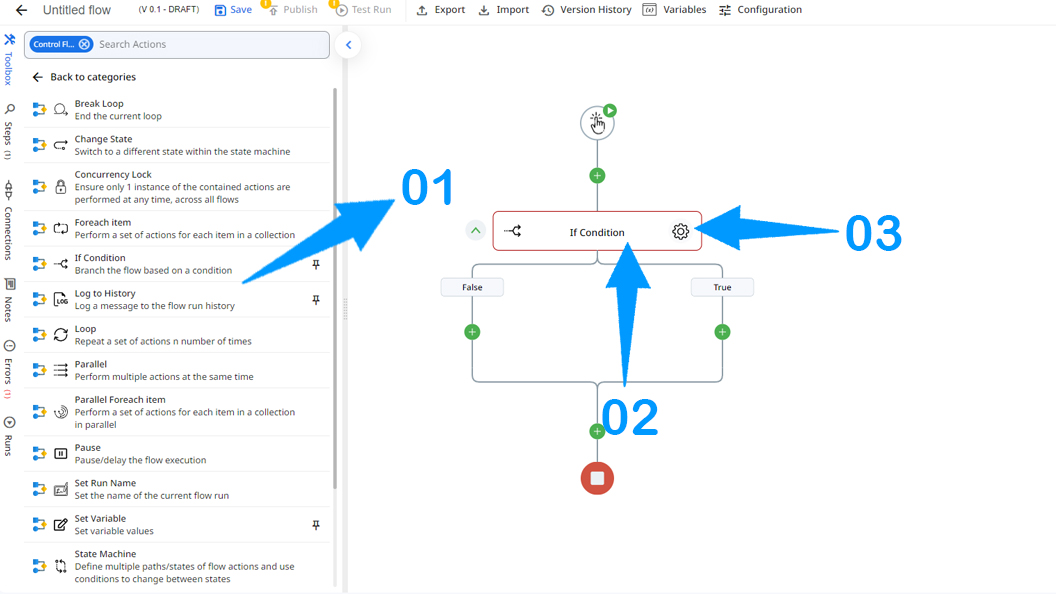Click the Log to History LOG icon
The image size is (1056, 594).
[61, 300]
